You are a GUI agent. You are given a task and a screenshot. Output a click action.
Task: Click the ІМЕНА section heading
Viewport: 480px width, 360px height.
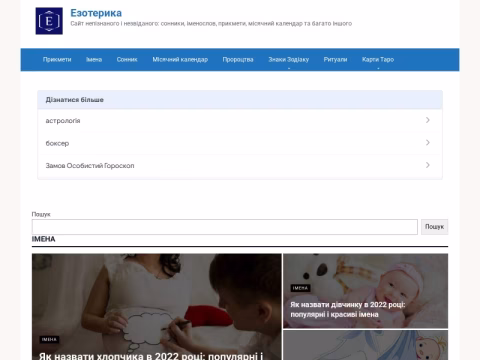click(x=44, y=239)
